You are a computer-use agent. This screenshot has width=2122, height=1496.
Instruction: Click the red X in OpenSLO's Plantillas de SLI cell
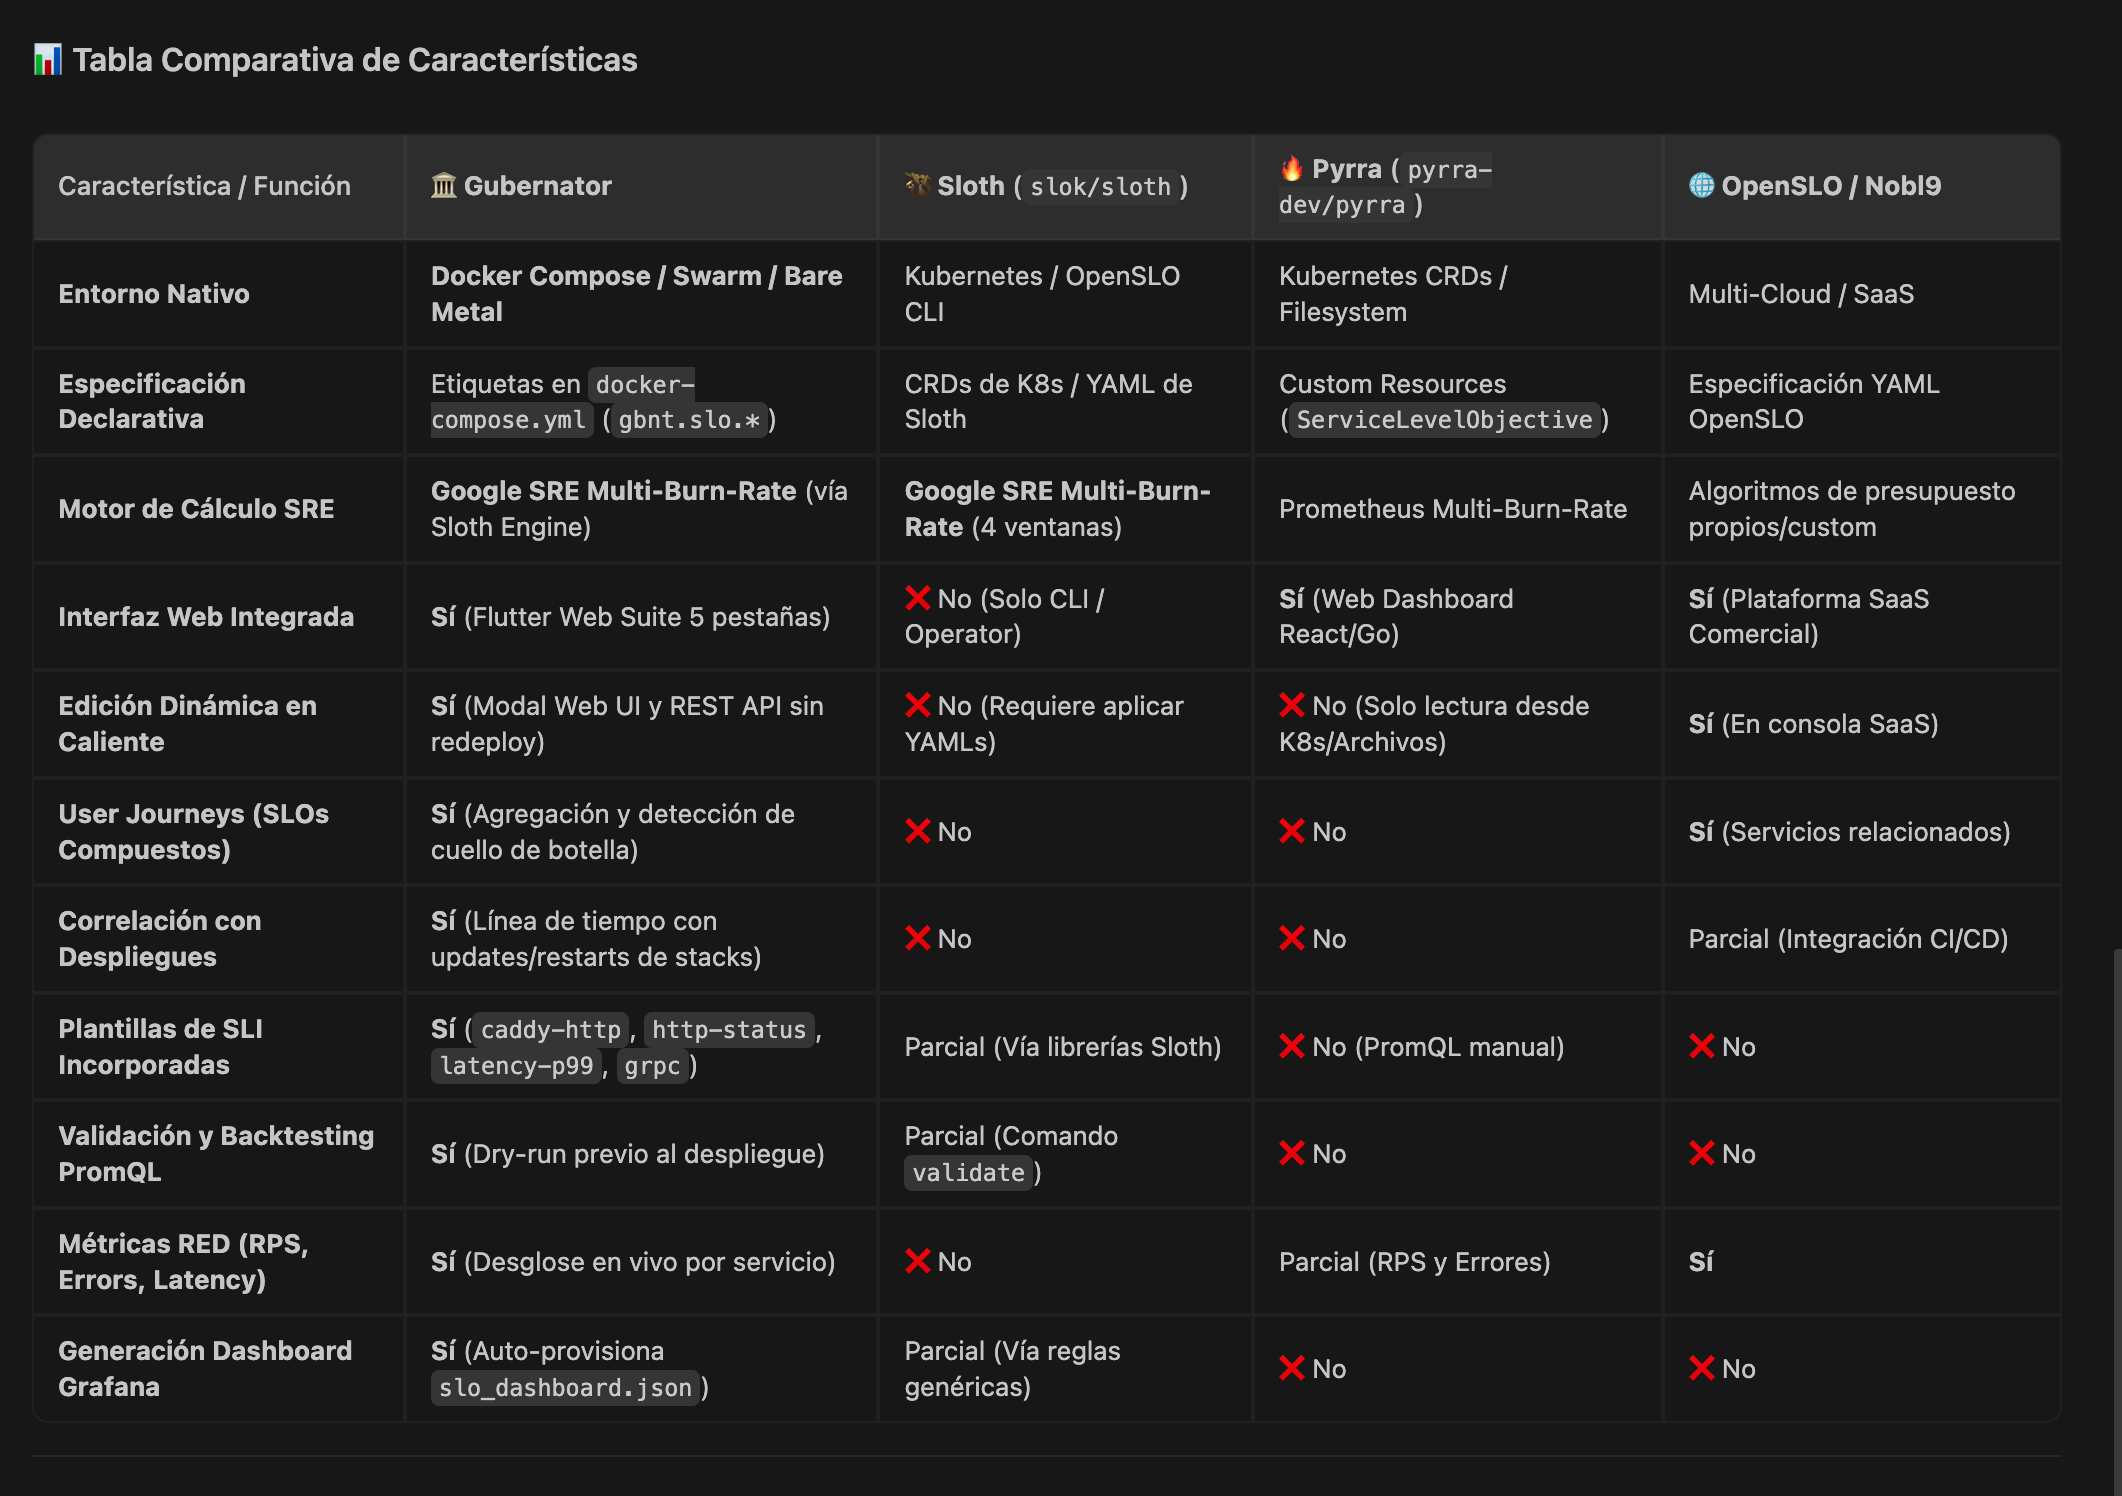[x=1701, y=1046]
